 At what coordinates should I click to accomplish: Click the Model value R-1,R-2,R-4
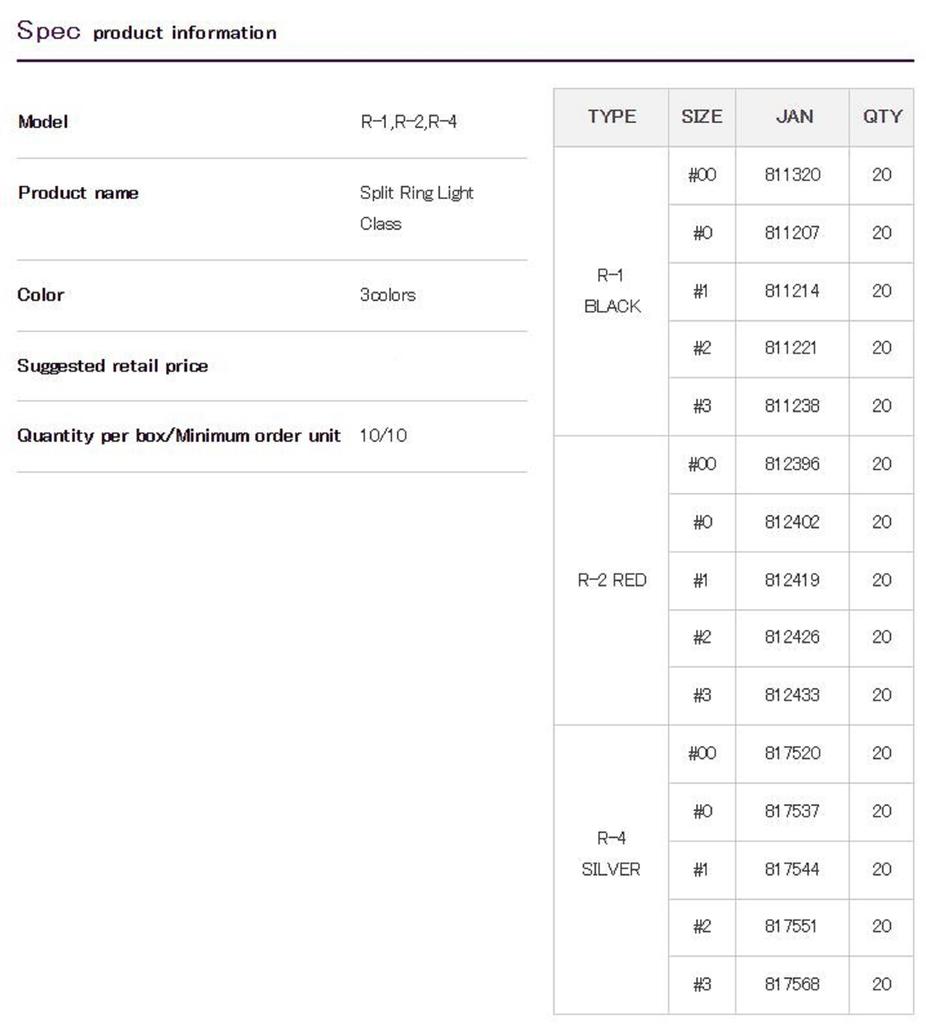pyautogui.click(x=408, y=123)
